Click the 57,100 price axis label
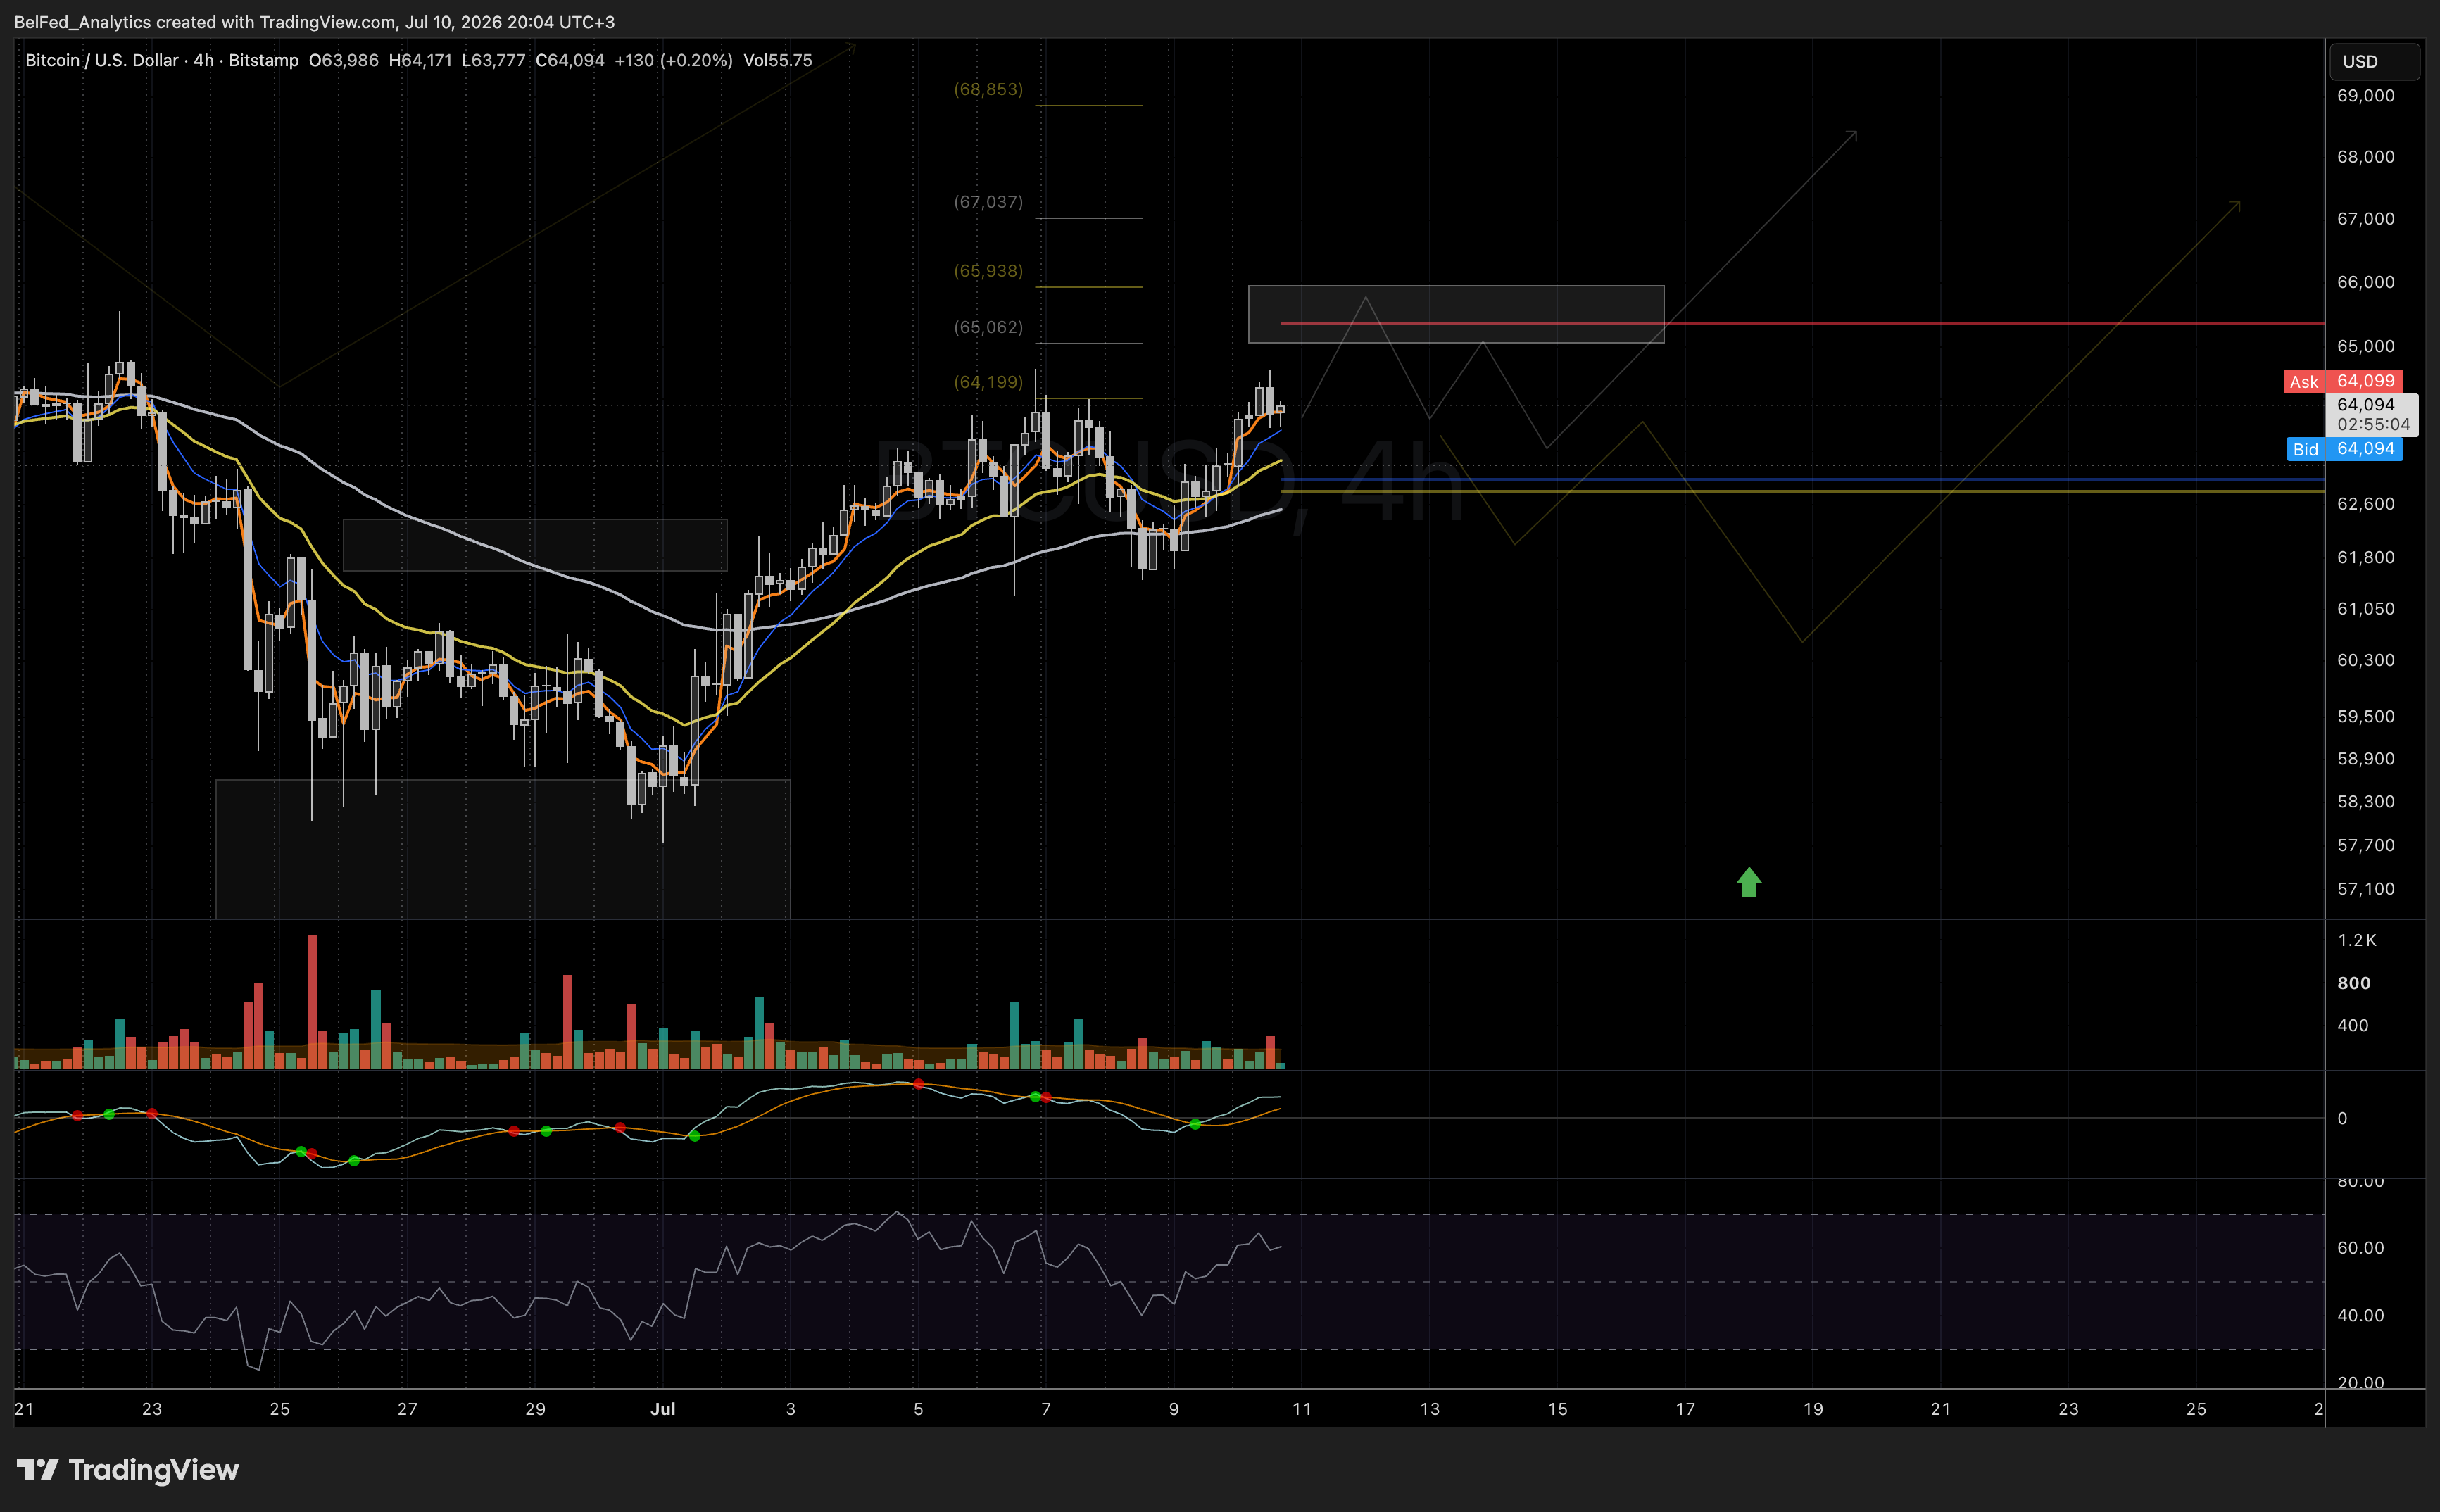2440x1512 pixels. (2365, 889)
